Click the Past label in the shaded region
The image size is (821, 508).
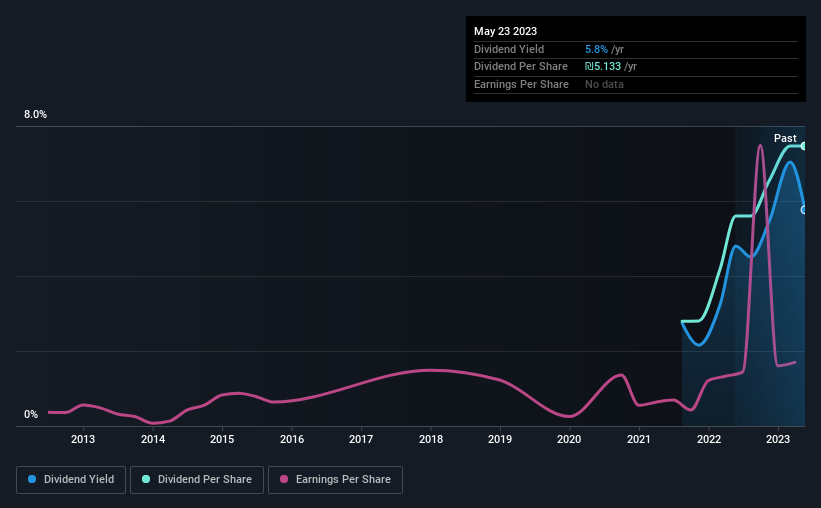tap(785, 138)
